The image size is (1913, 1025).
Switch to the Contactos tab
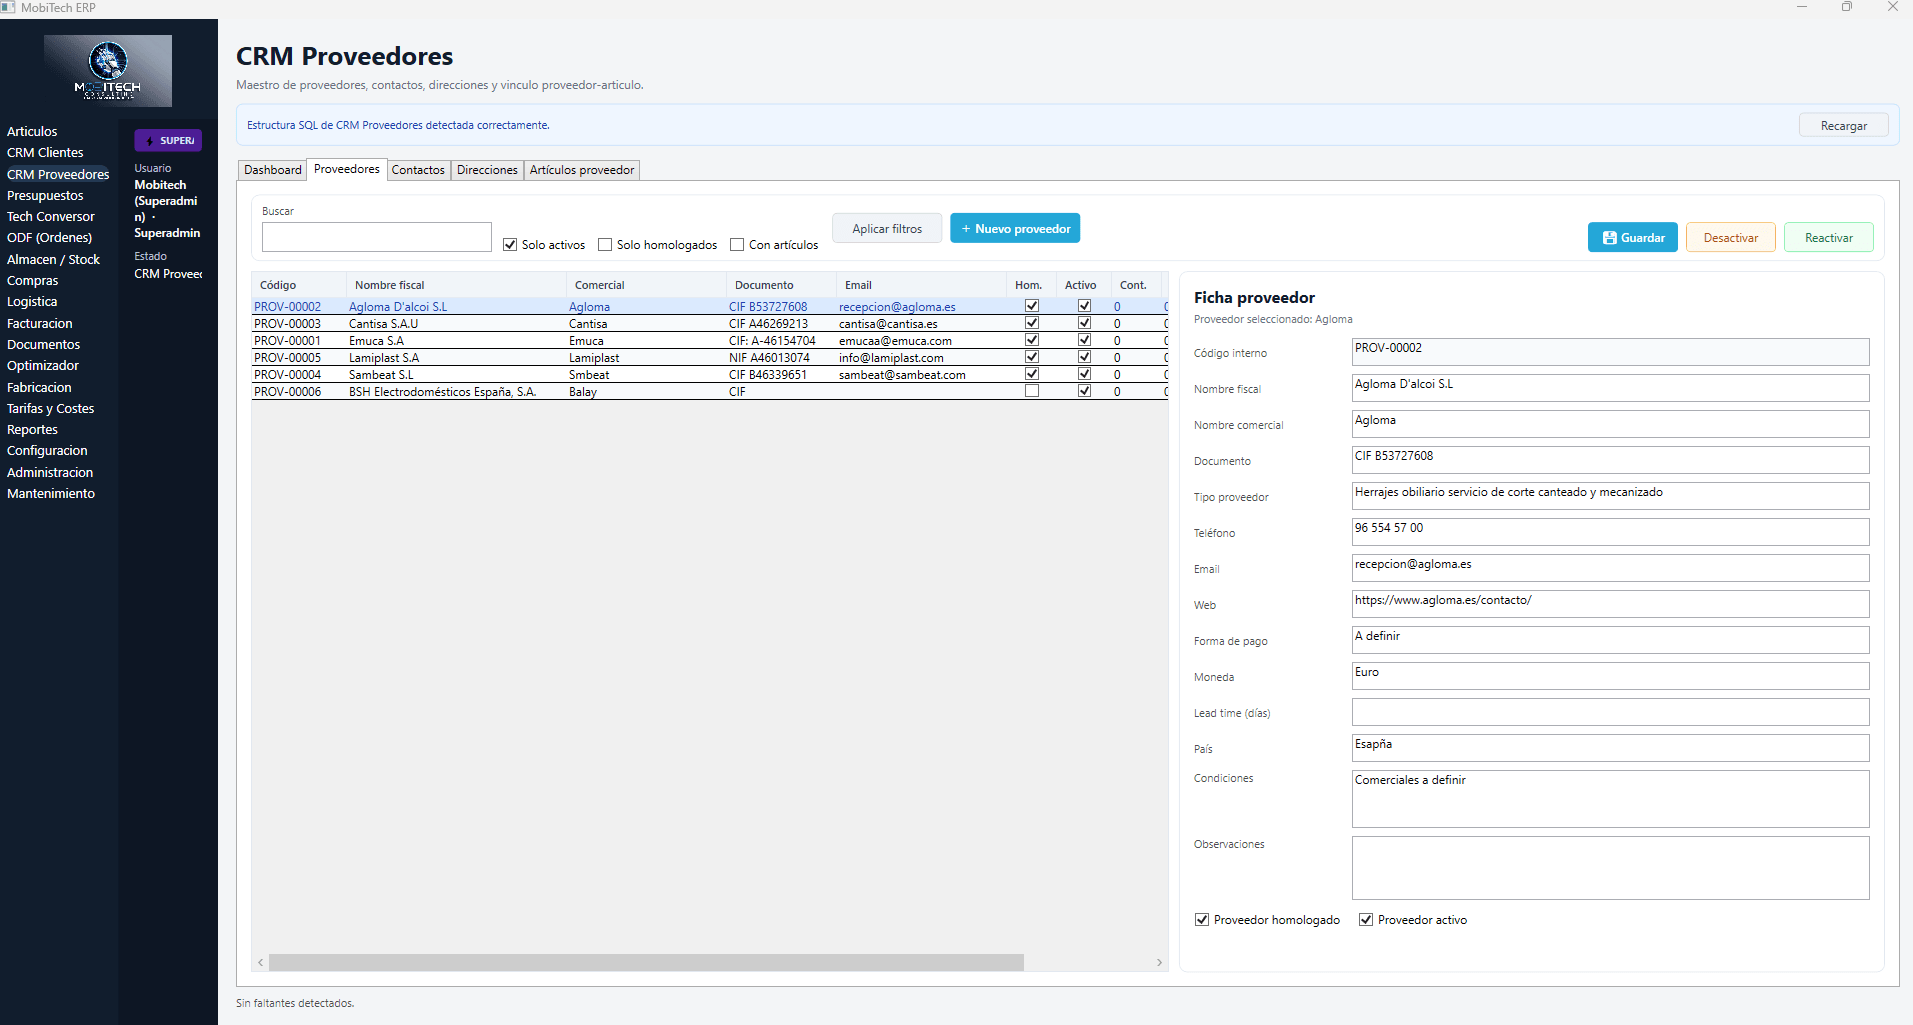[418, 169]
